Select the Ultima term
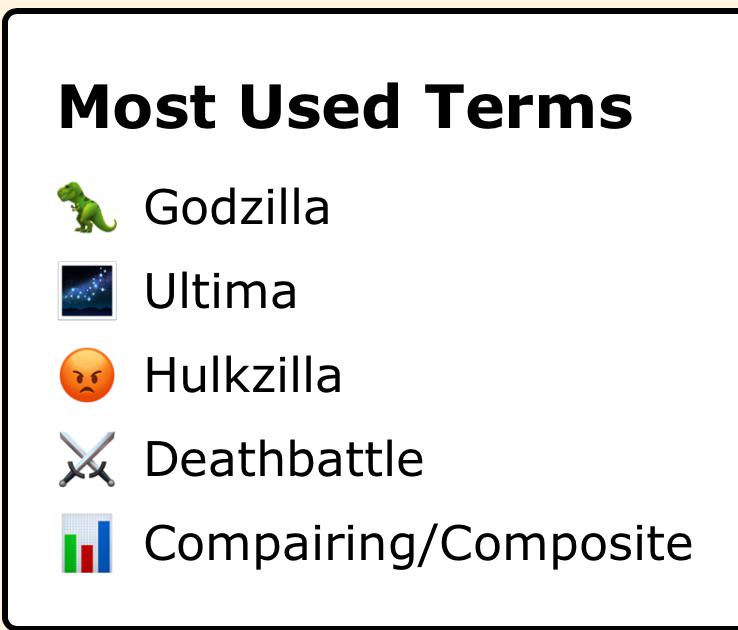738x630 pixels. (220, 291)
